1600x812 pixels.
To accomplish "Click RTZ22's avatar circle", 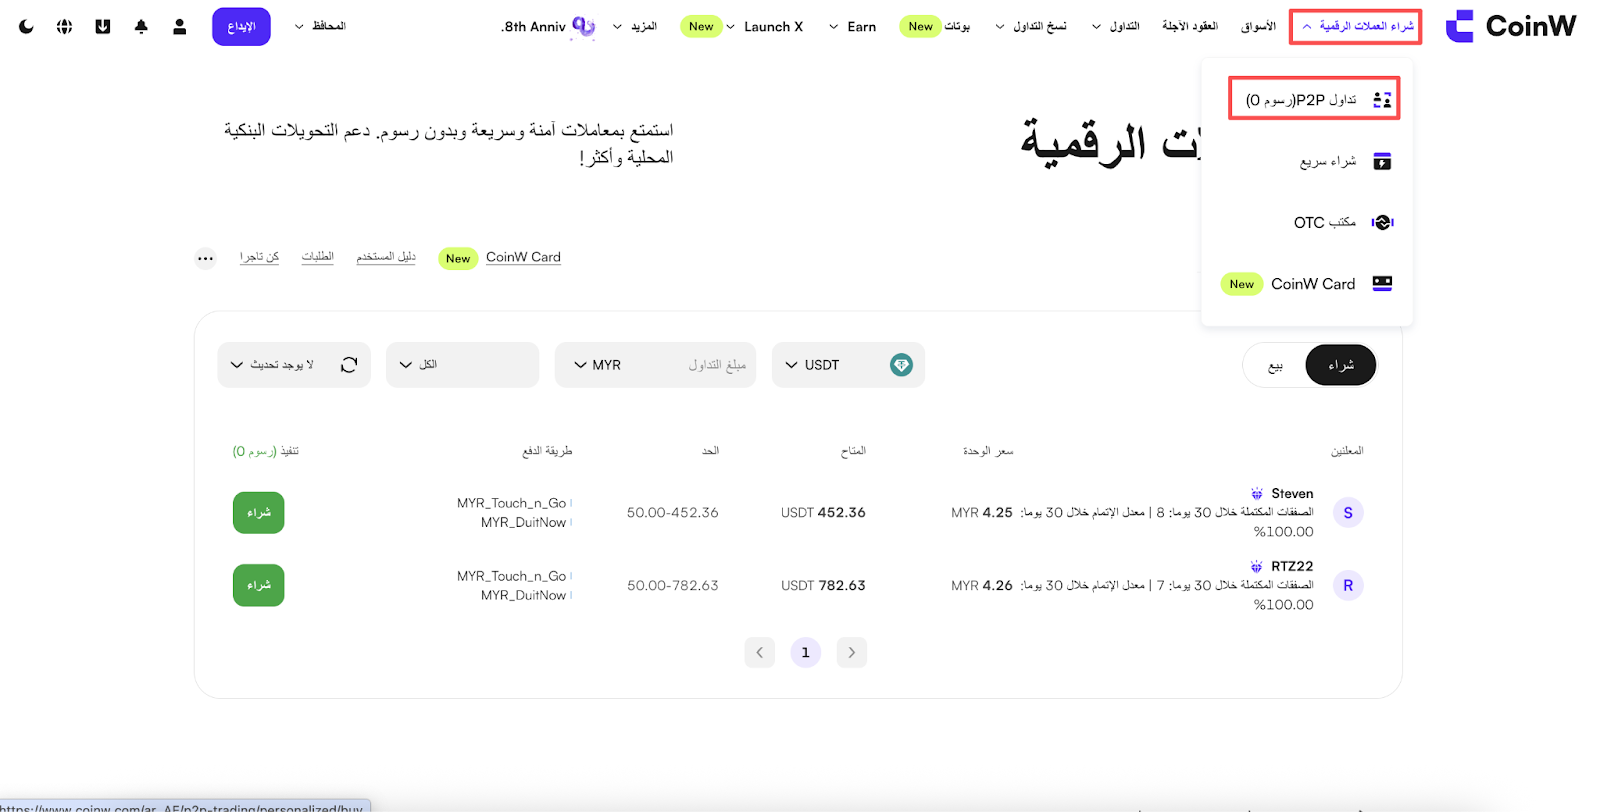I will pyautogui.click(x=1348, y=586).
